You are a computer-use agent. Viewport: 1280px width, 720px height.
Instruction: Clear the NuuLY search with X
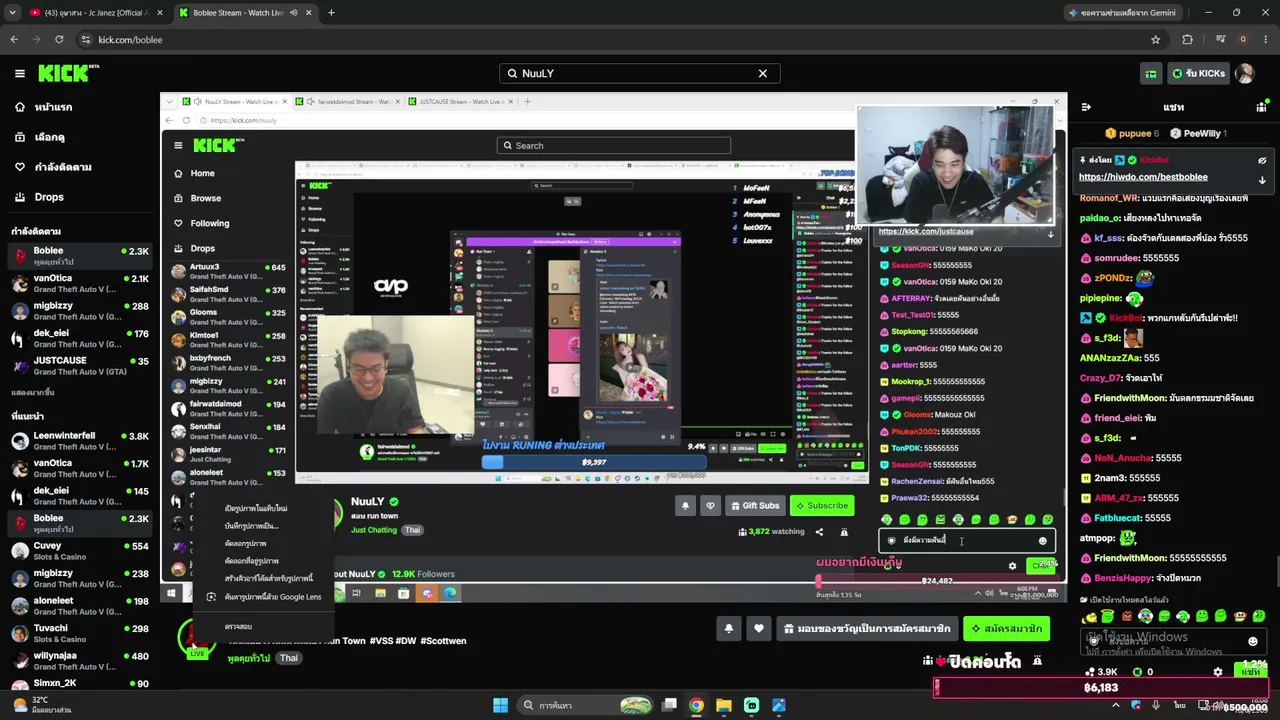(762, 73)
